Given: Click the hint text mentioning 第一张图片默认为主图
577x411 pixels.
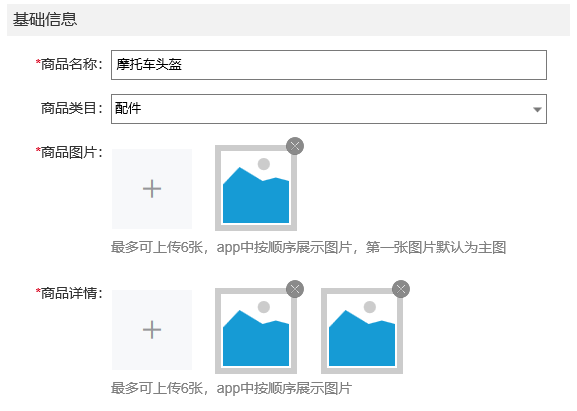Looking at the screenshot, I should [308, 247].
